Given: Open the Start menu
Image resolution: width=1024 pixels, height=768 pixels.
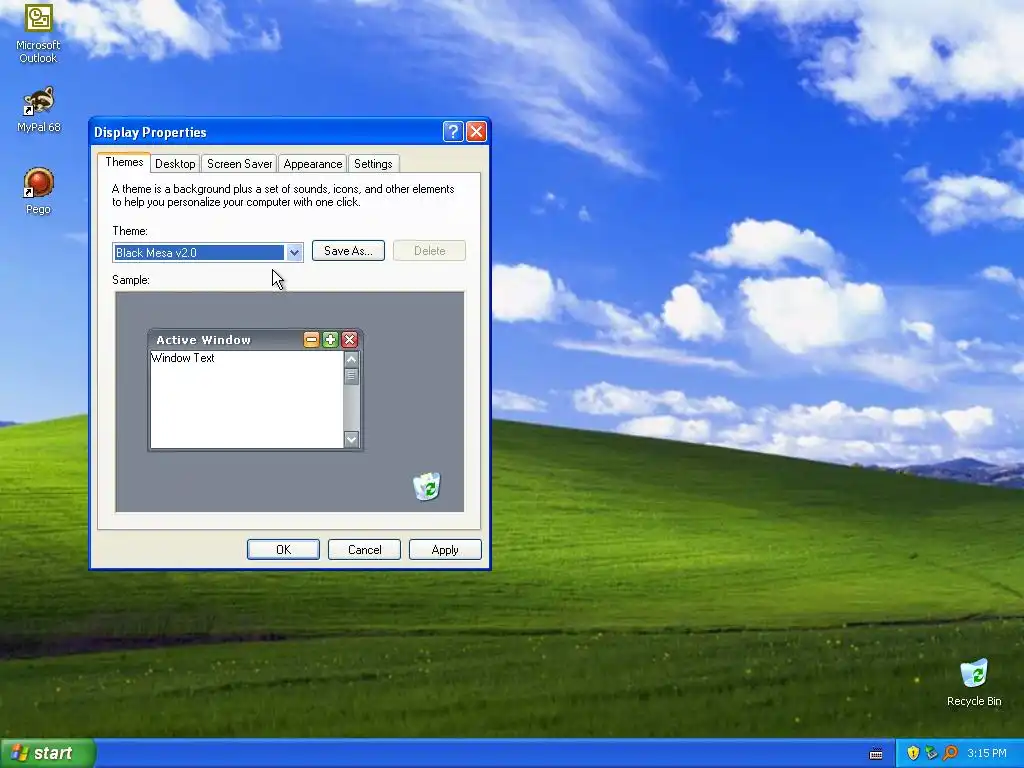Looking at the screenshot, I should (x=47, y=753).
